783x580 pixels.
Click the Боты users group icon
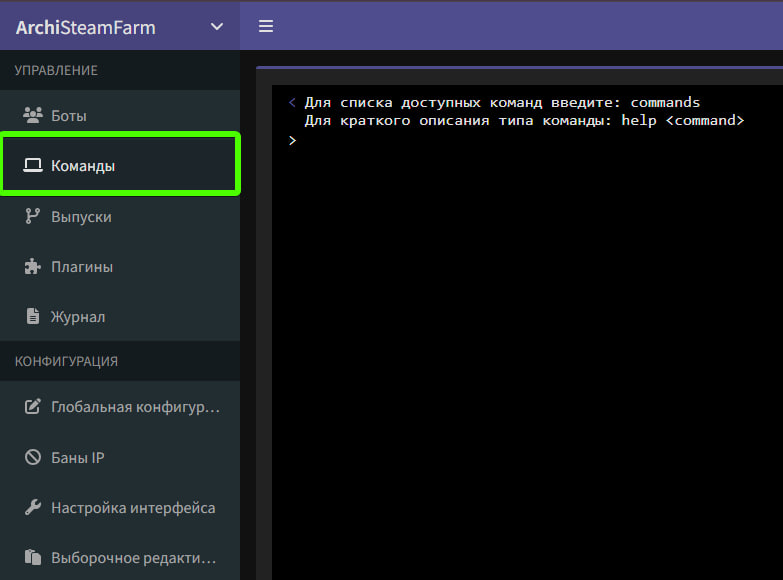(32, 115)
